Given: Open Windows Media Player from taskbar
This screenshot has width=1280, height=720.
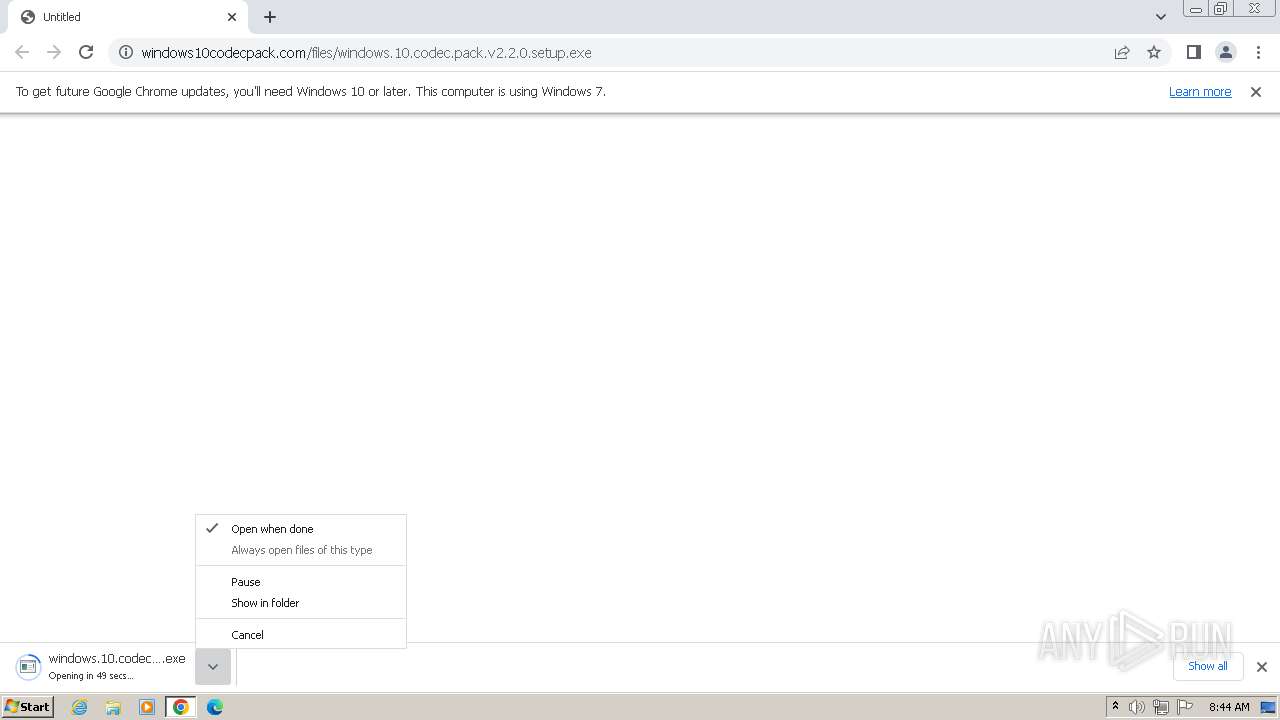Looking at the screenshot, I should [x=147, y=707].
